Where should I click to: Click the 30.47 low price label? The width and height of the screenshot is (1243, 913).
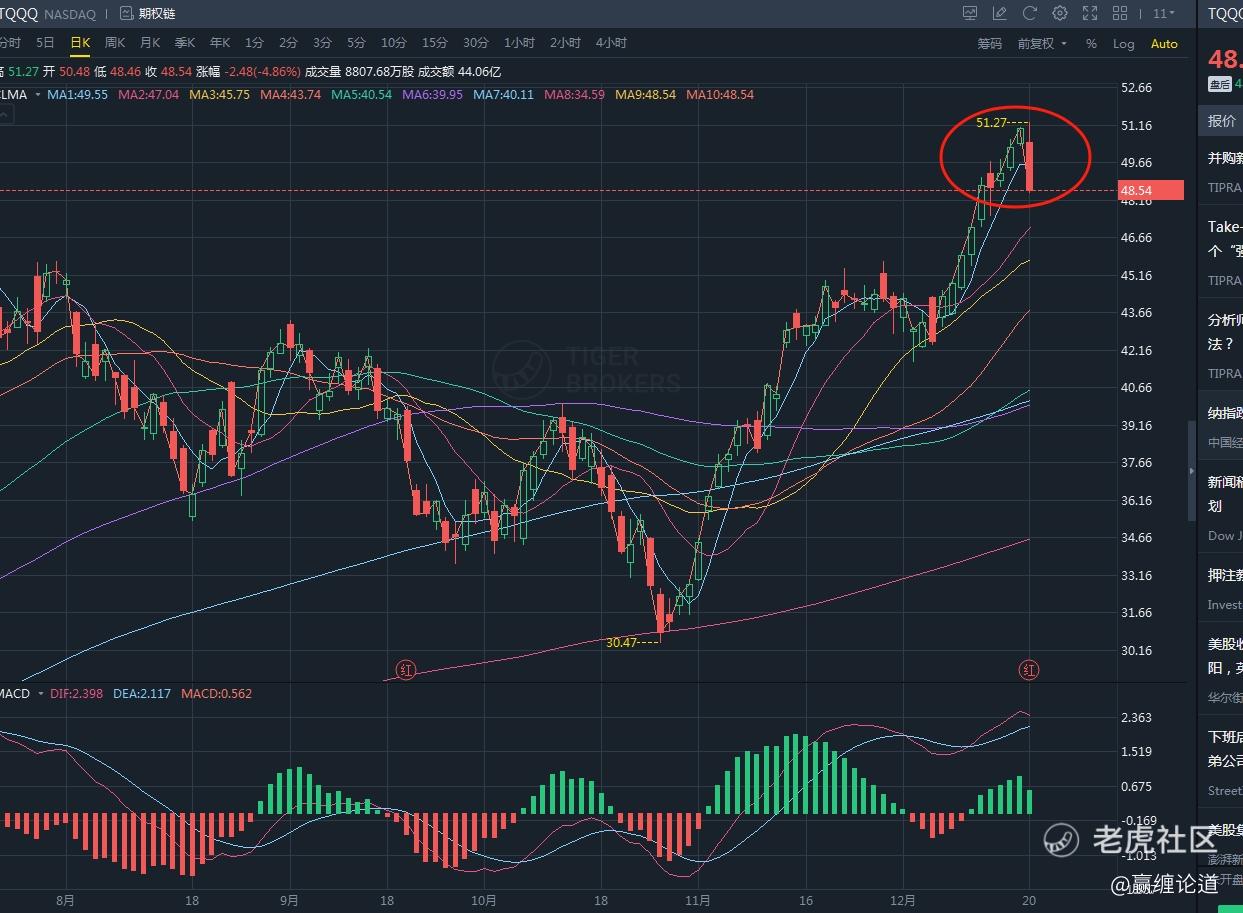click(x=622, y=643)
